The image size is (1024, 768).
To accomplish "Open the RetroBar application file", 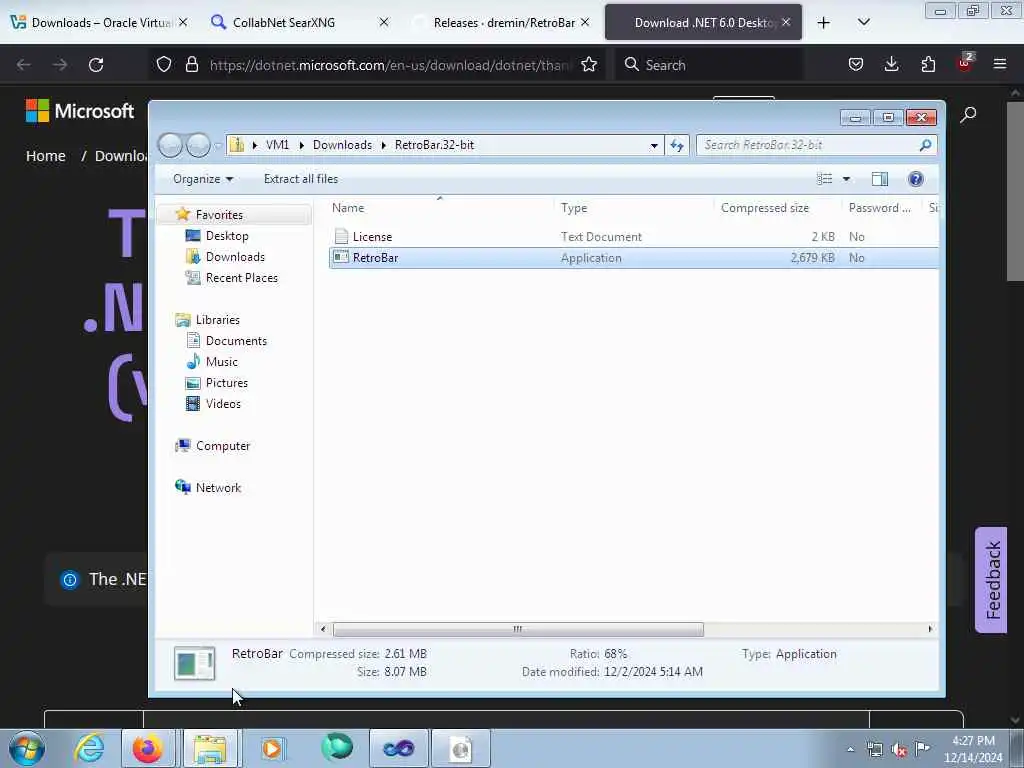I will tap(375, 258).
